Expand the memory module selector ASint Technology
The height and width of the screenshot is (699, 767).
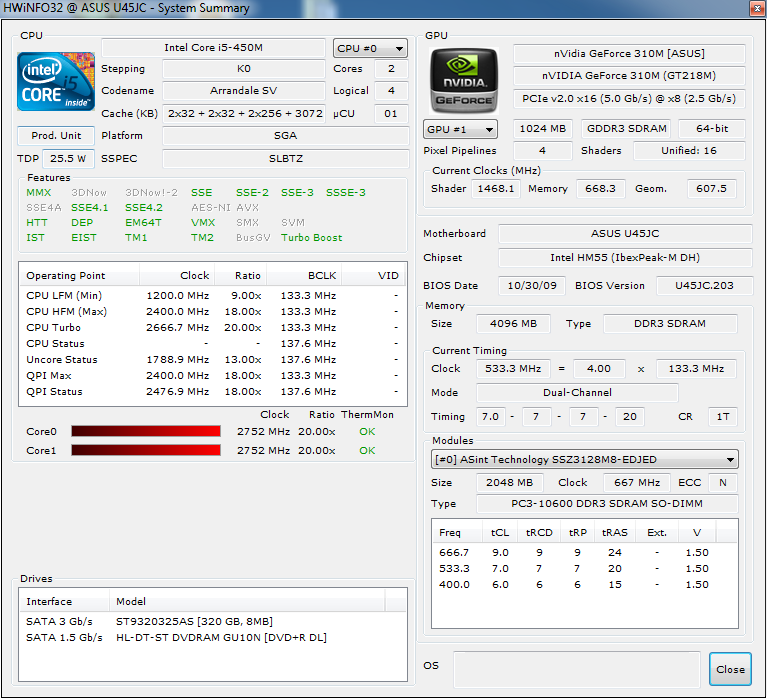pos(585,459)
